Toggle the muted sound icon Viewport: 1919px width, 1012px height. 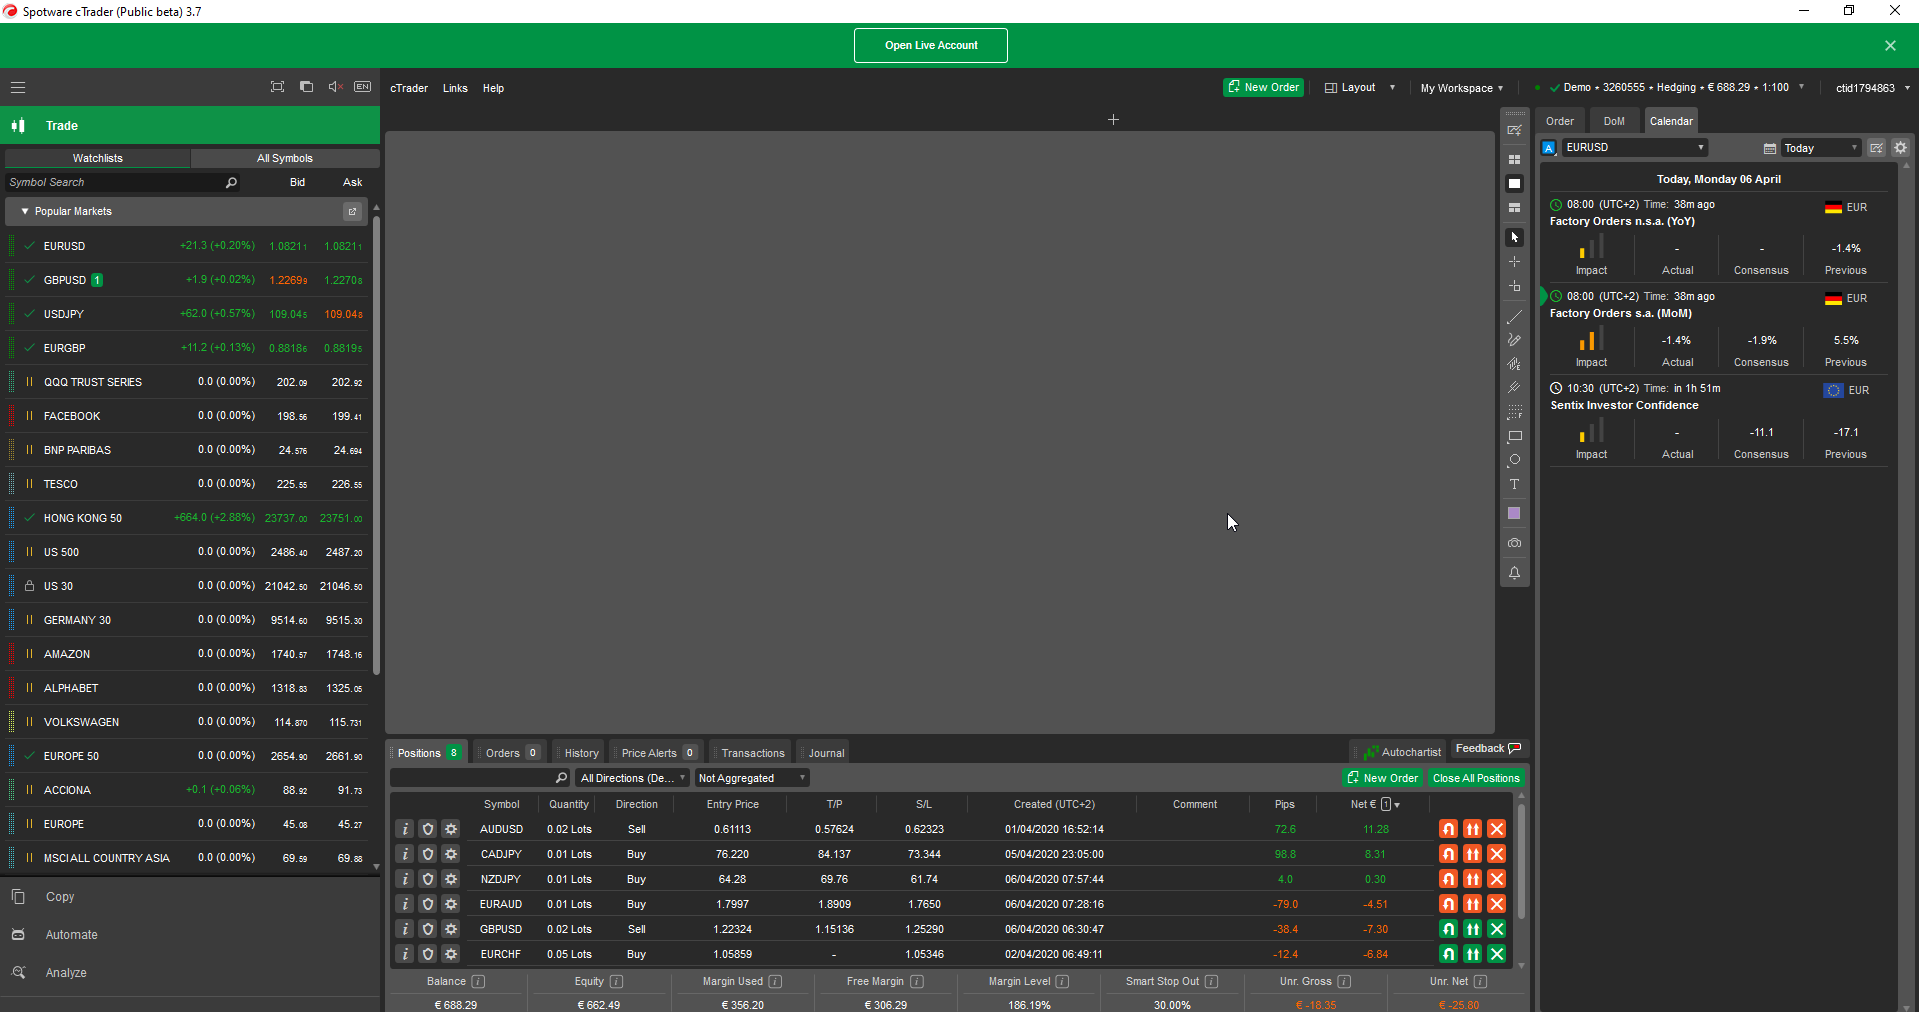click(335, 87)
